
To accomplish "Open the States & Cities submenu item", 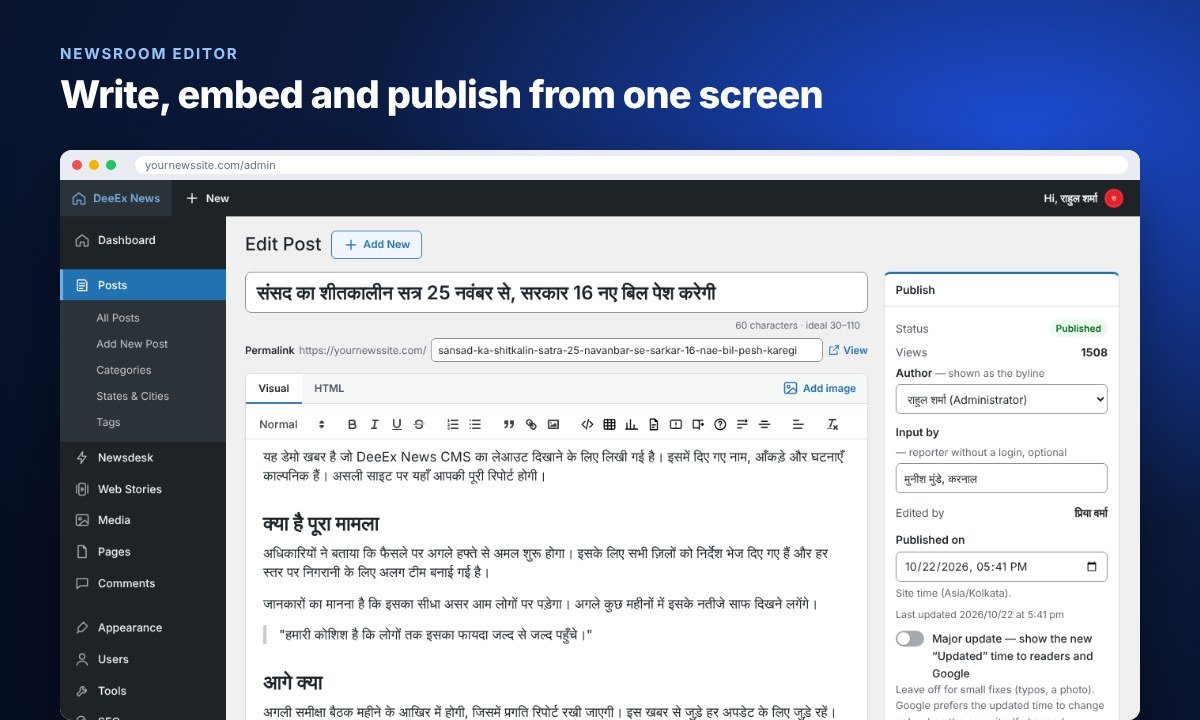I will (x=133, y=396).
